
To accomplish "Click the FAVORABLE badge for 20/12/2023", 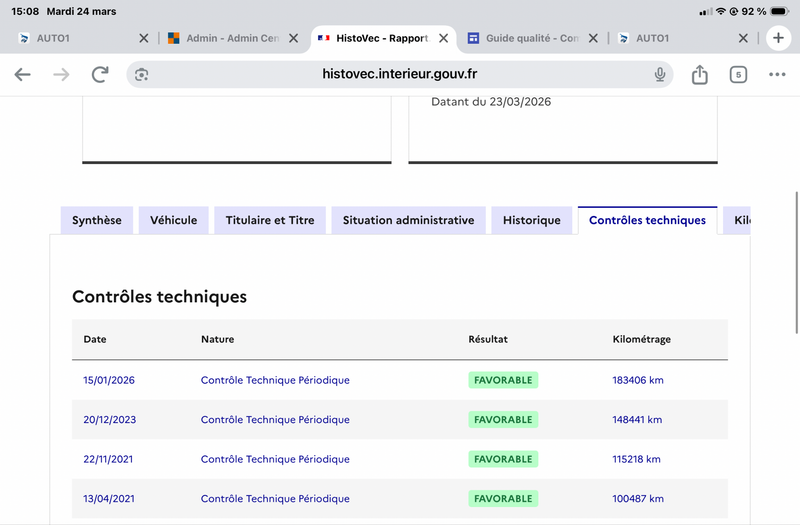I will pyautogui.click(x=503, y=420).
